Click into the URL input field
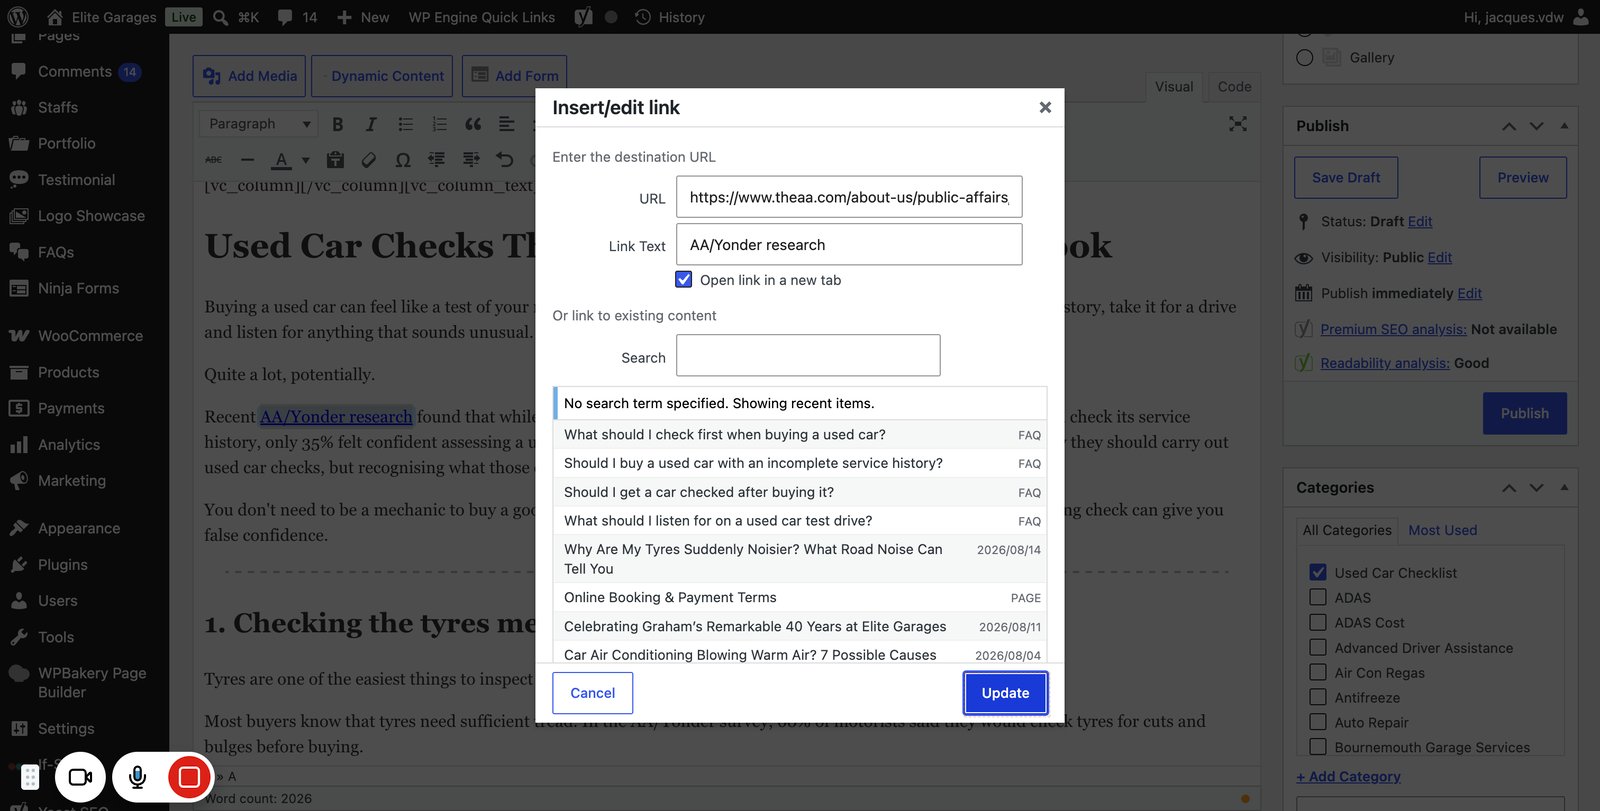 tap(849, 197)
